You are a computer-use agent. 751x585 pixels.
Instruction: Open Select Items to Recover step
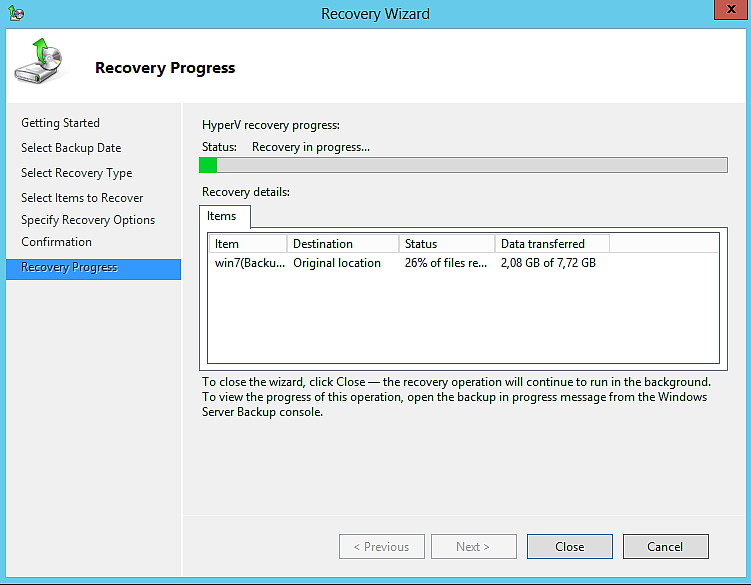click(x=82, y=198)
